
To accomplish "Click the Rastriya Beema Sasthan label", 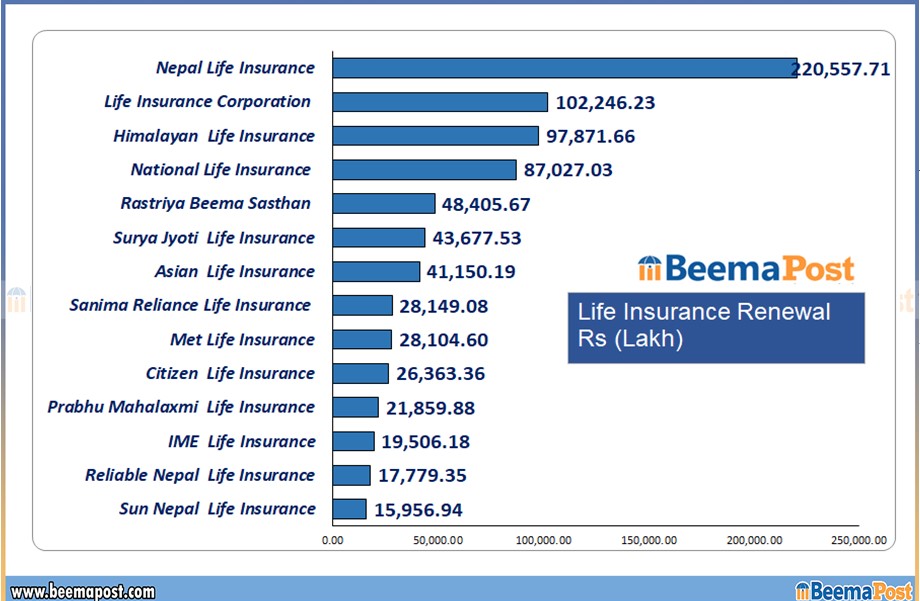I will tap(215, 204).
